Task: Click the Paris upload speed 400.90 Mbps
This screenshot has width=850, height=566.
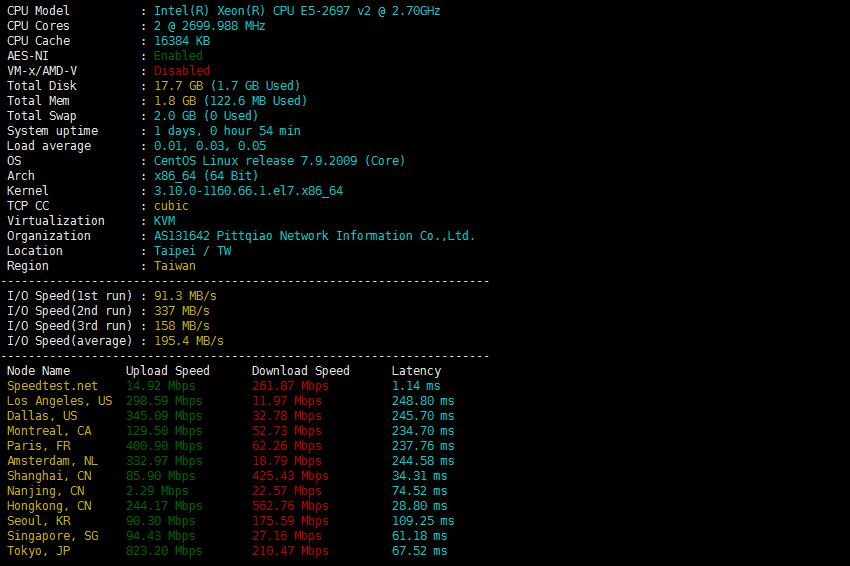Action: 164,446
